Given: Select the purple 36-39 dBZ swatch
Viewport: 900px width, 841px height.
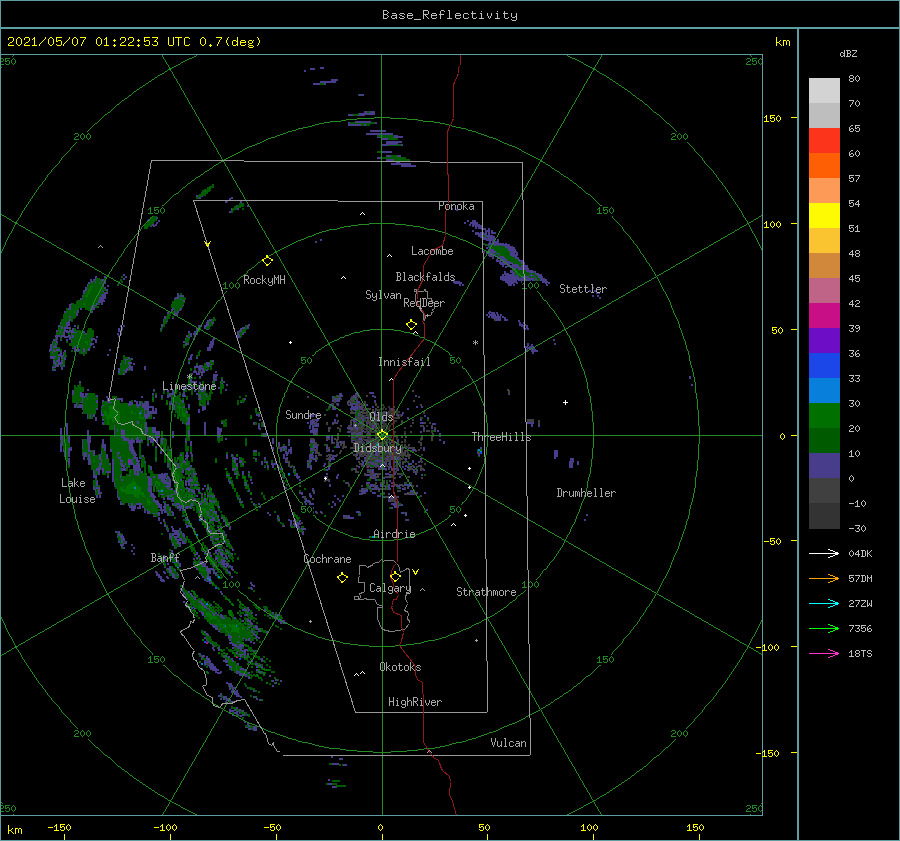Looking at the screenshot, I should pos(824,341).
